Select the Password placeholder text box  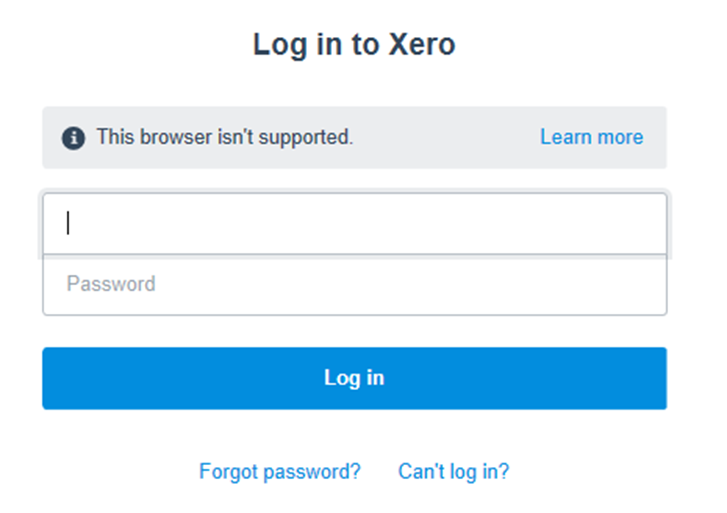point(354,285)
